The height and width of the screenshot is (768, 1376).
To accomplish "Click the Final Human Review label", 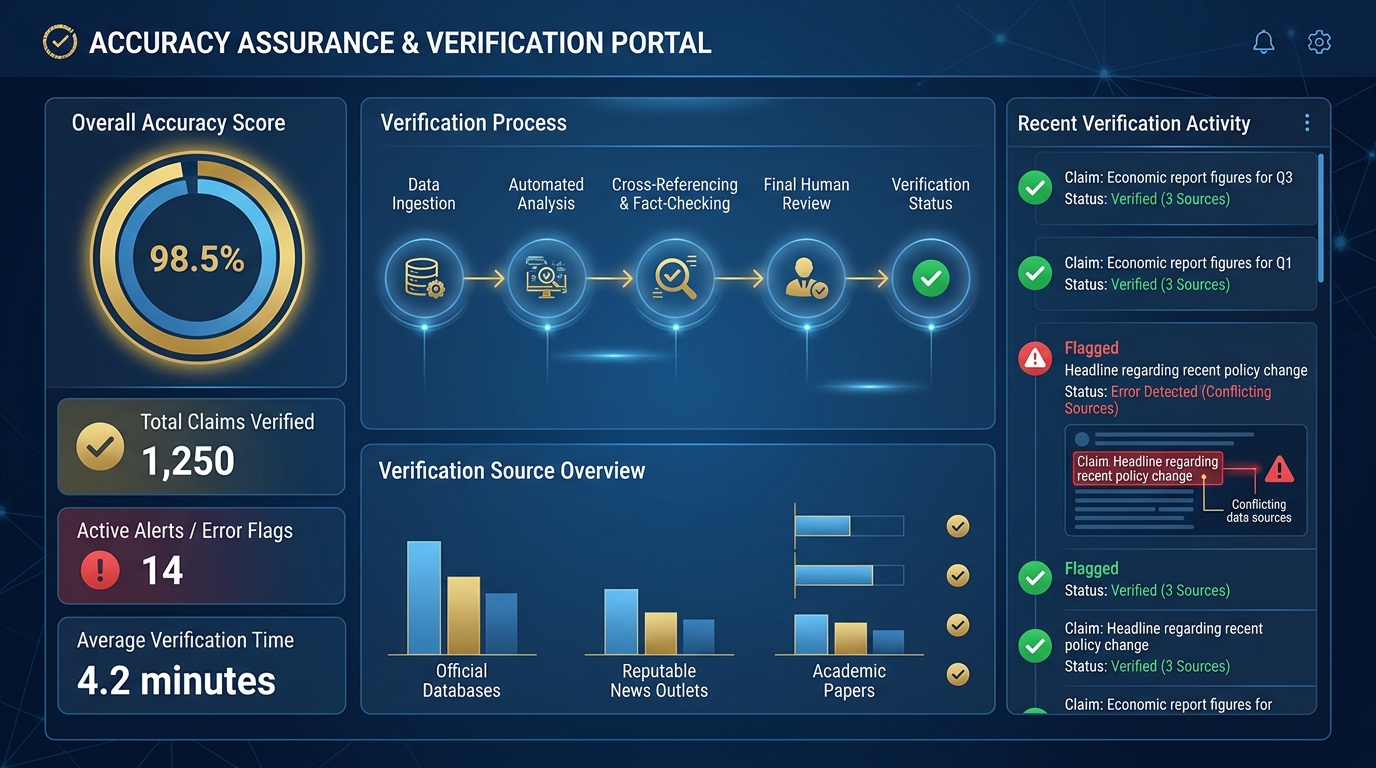I will (806, 194).
